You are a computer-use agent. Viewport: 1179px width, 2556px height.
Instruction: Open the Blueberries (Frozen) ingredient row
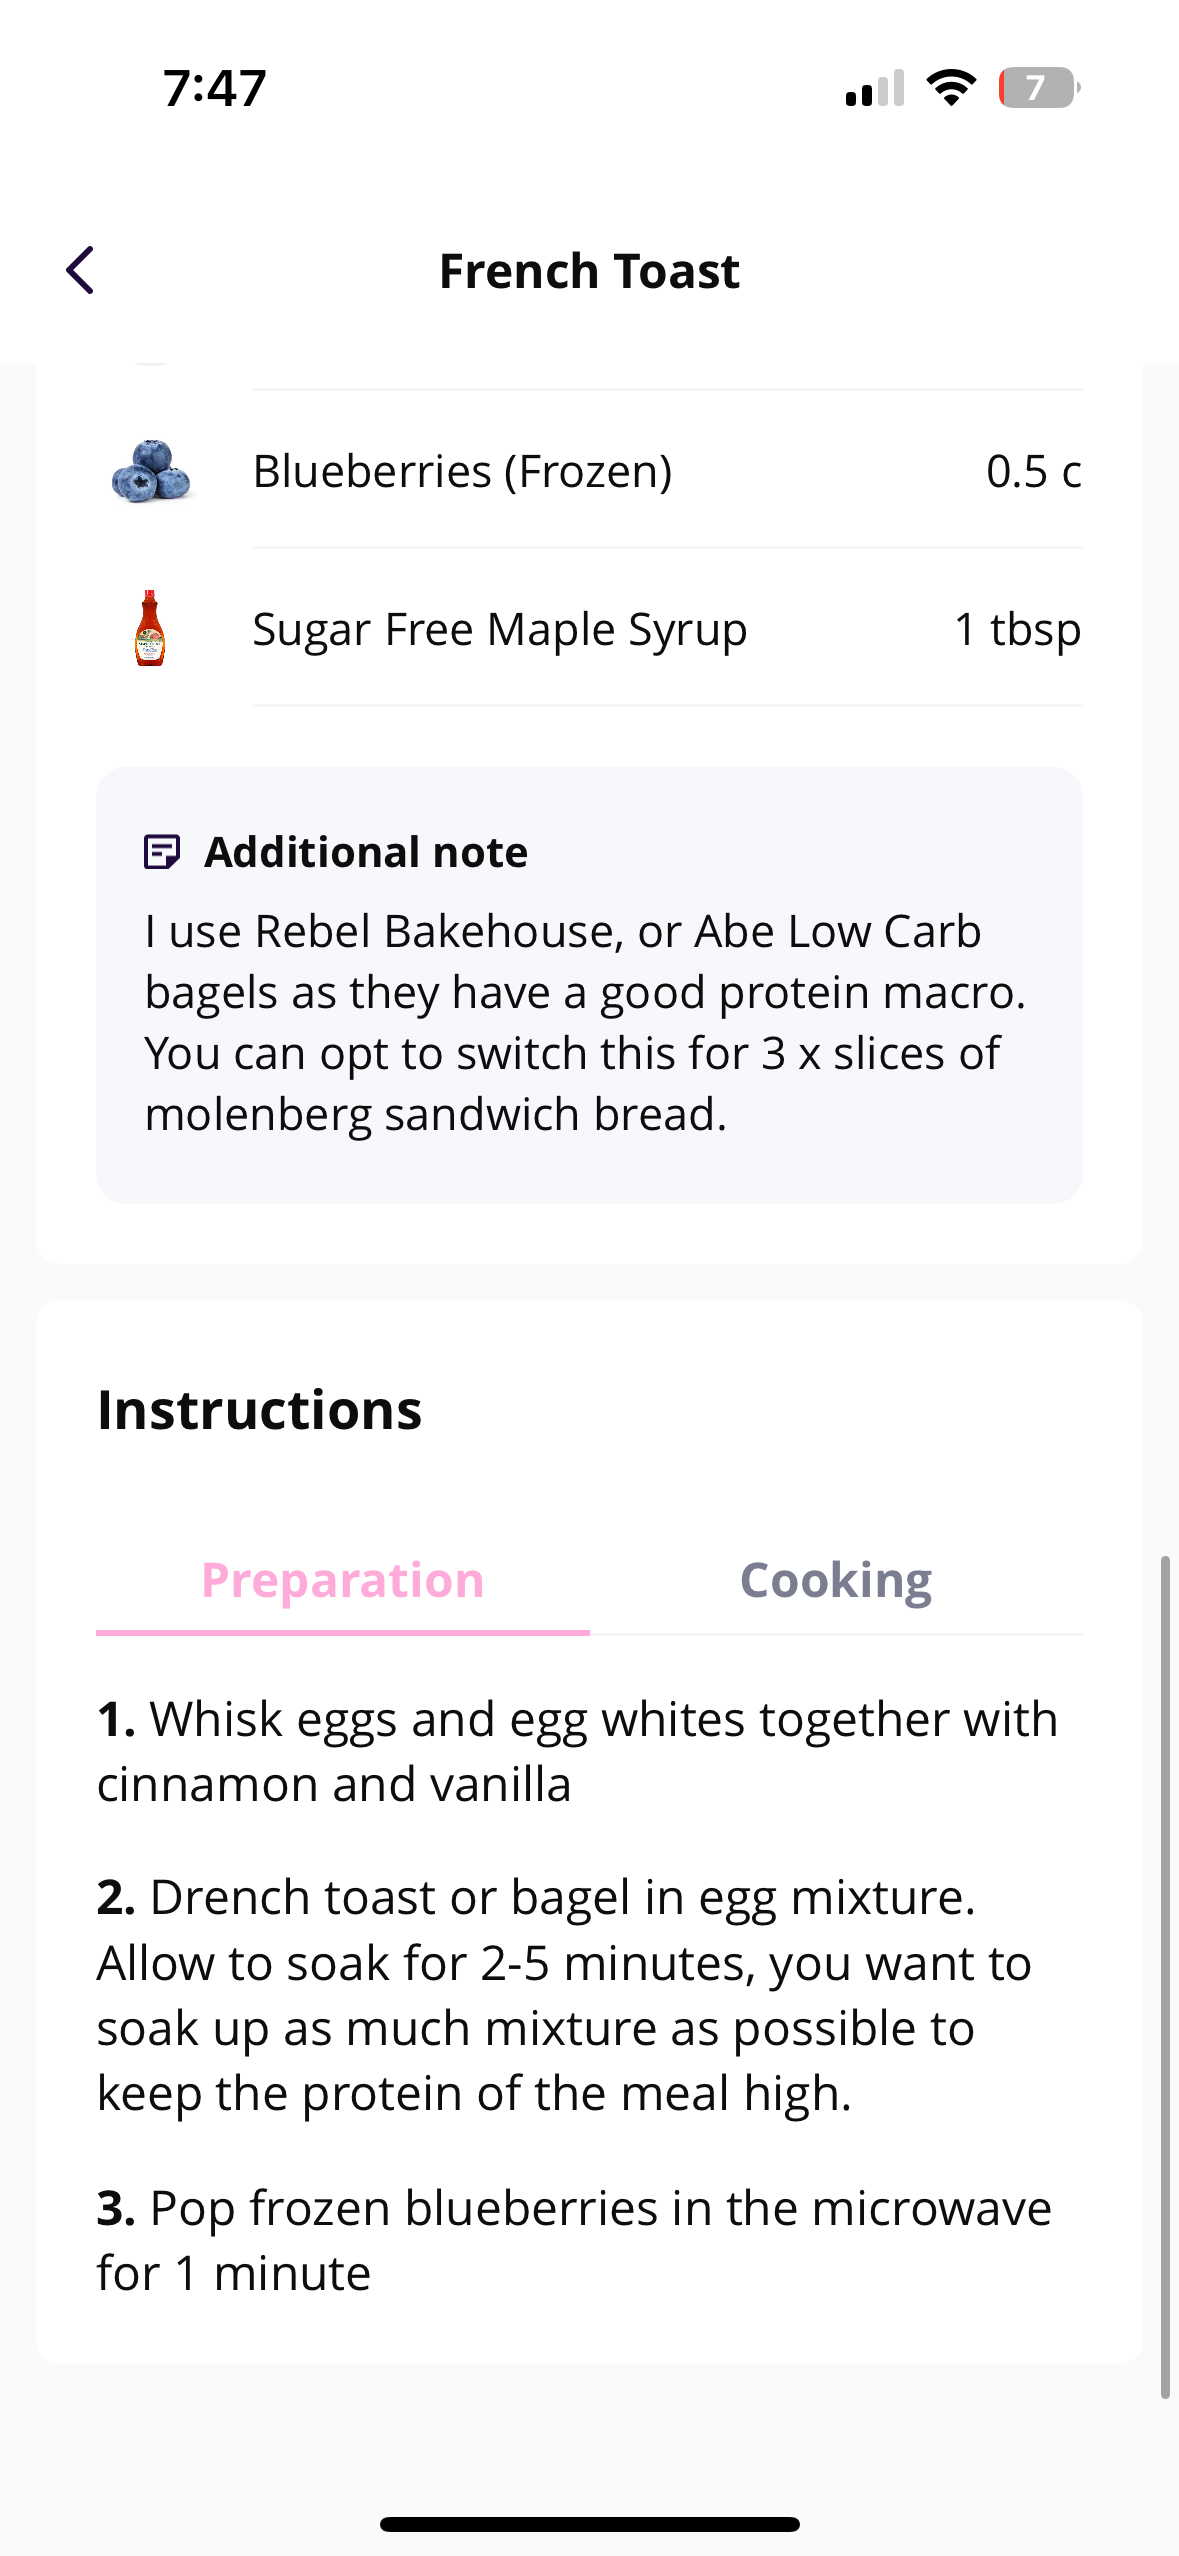[x=590, y=470]
